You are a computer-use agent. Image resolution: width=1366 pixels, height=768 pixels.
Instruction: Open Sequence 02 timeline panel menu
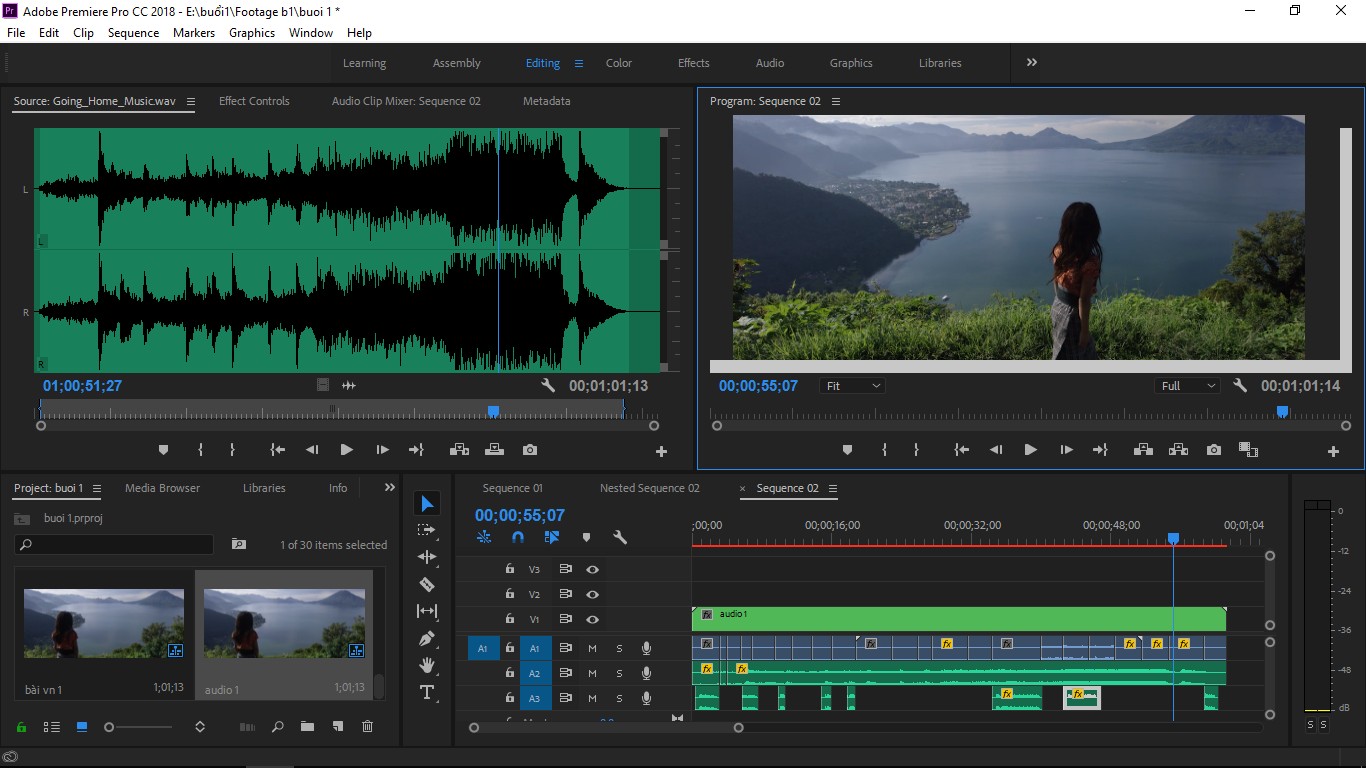coord(832,489)
